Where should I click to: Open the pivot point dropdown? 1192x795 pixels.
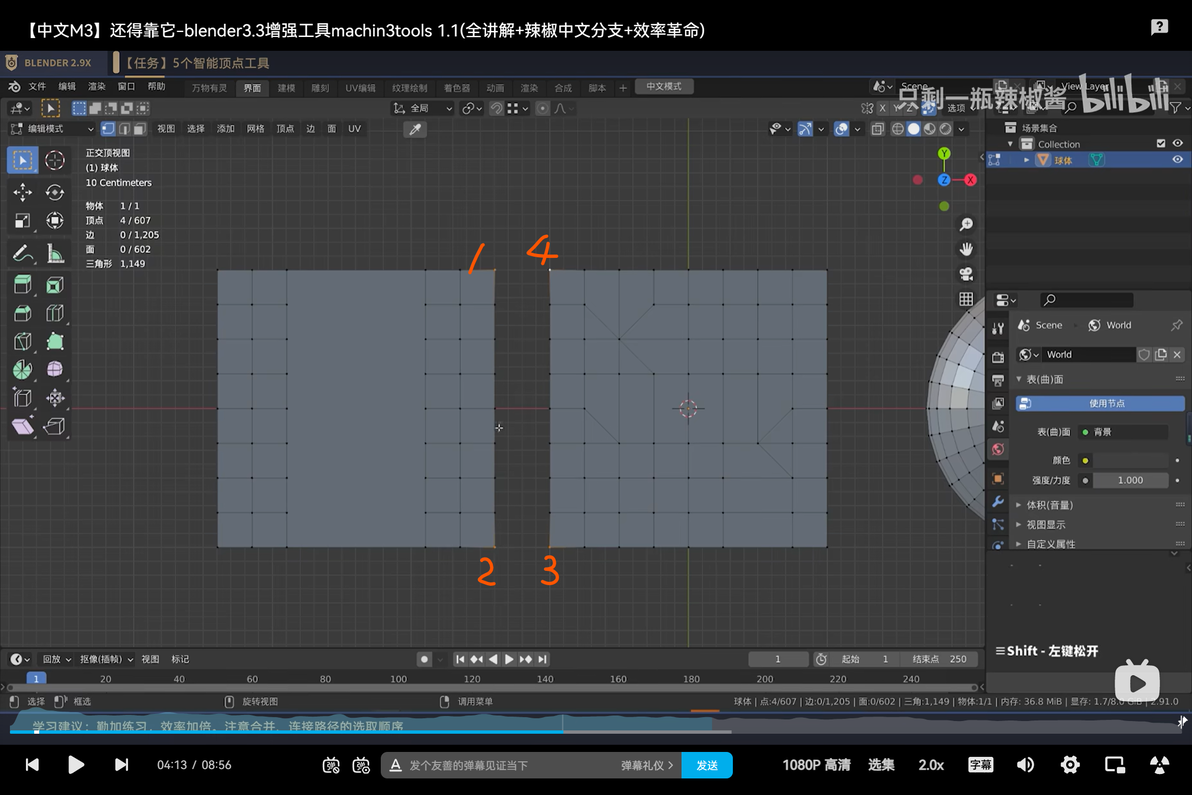(472, 109)
